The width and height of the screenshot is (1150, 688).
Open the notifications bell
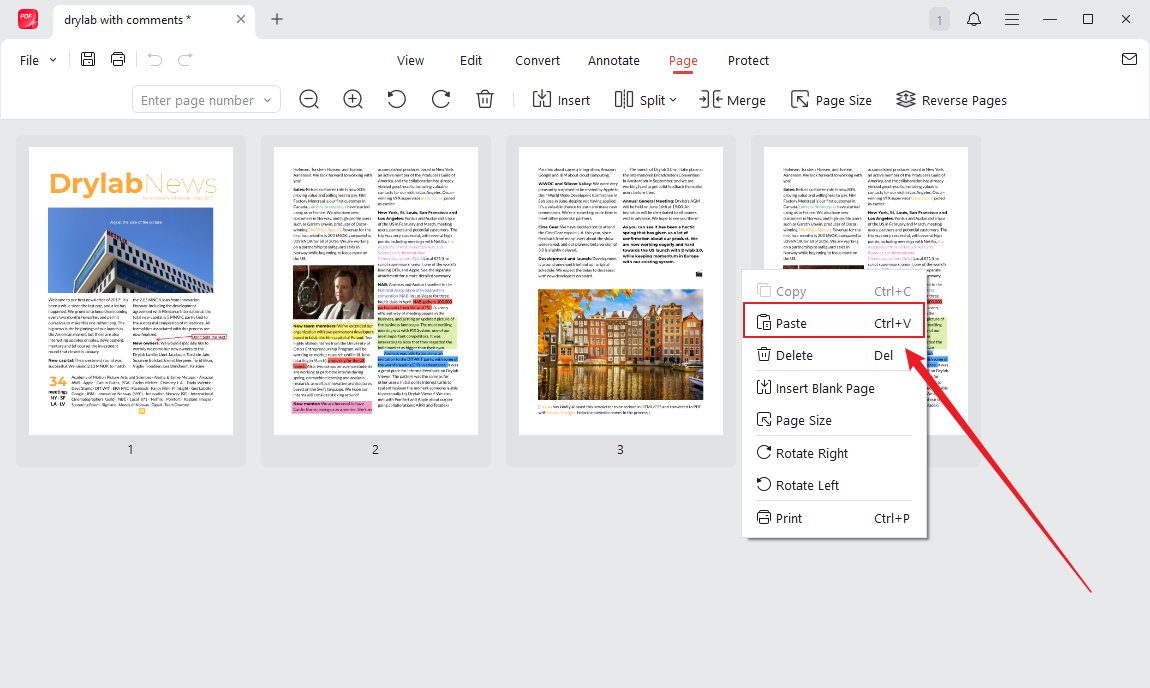pos(973,18)
